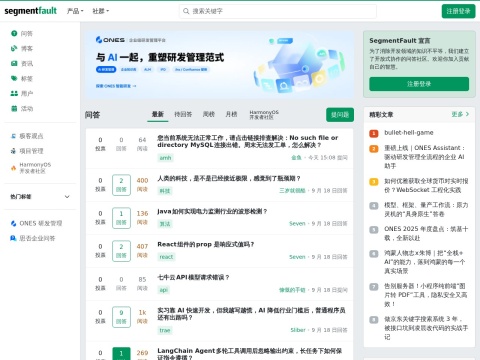Open the MySQL连接出错 question title

[x=247, y=141]
